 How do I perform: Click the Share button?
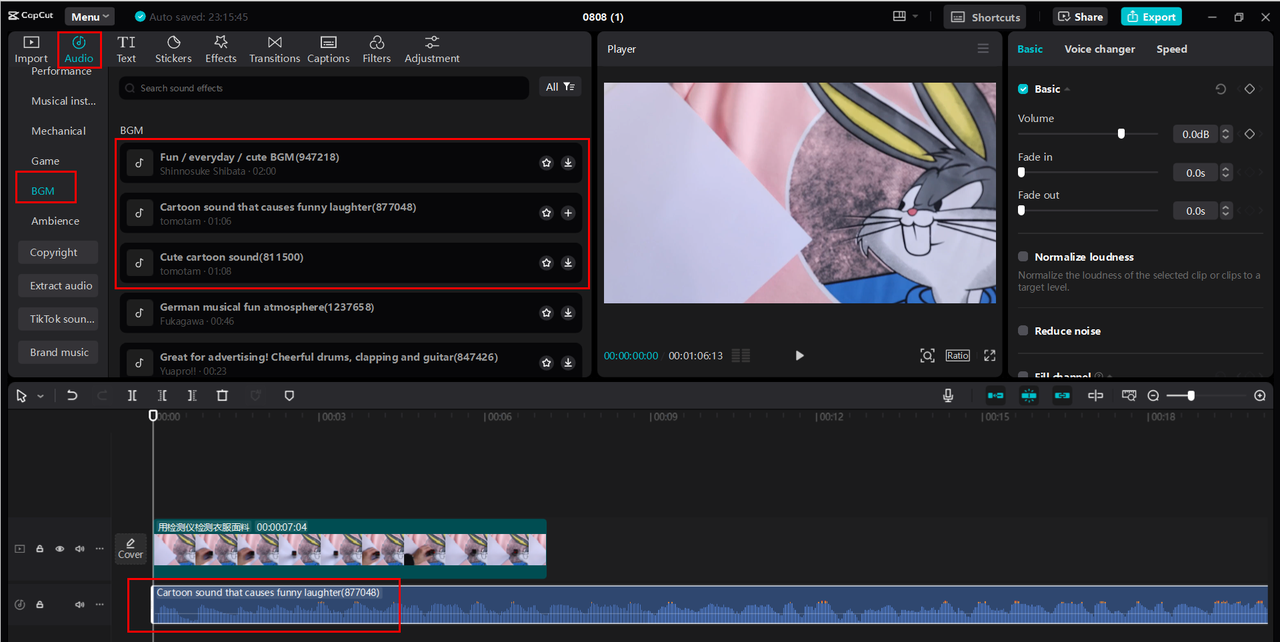1080,17
